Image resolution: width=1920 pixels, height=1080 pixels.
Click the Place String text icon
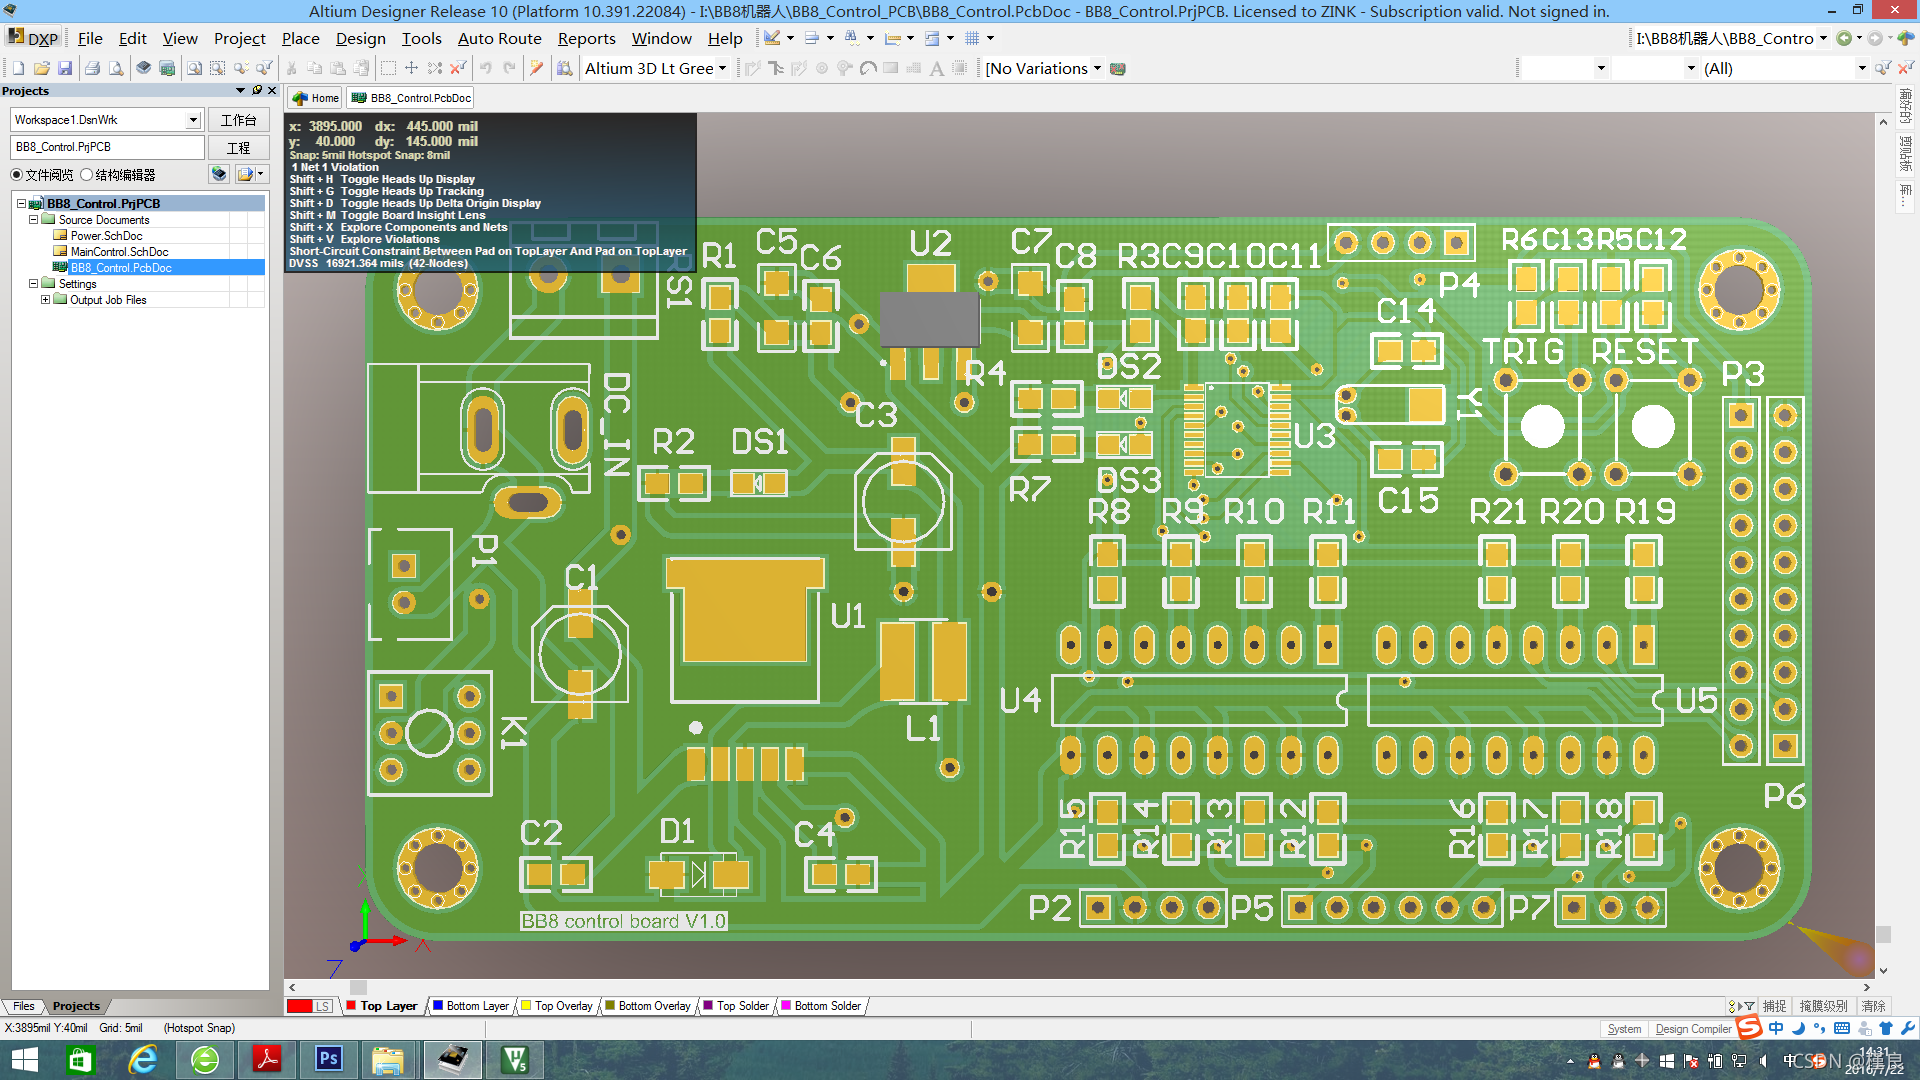(x=936, y=68)
